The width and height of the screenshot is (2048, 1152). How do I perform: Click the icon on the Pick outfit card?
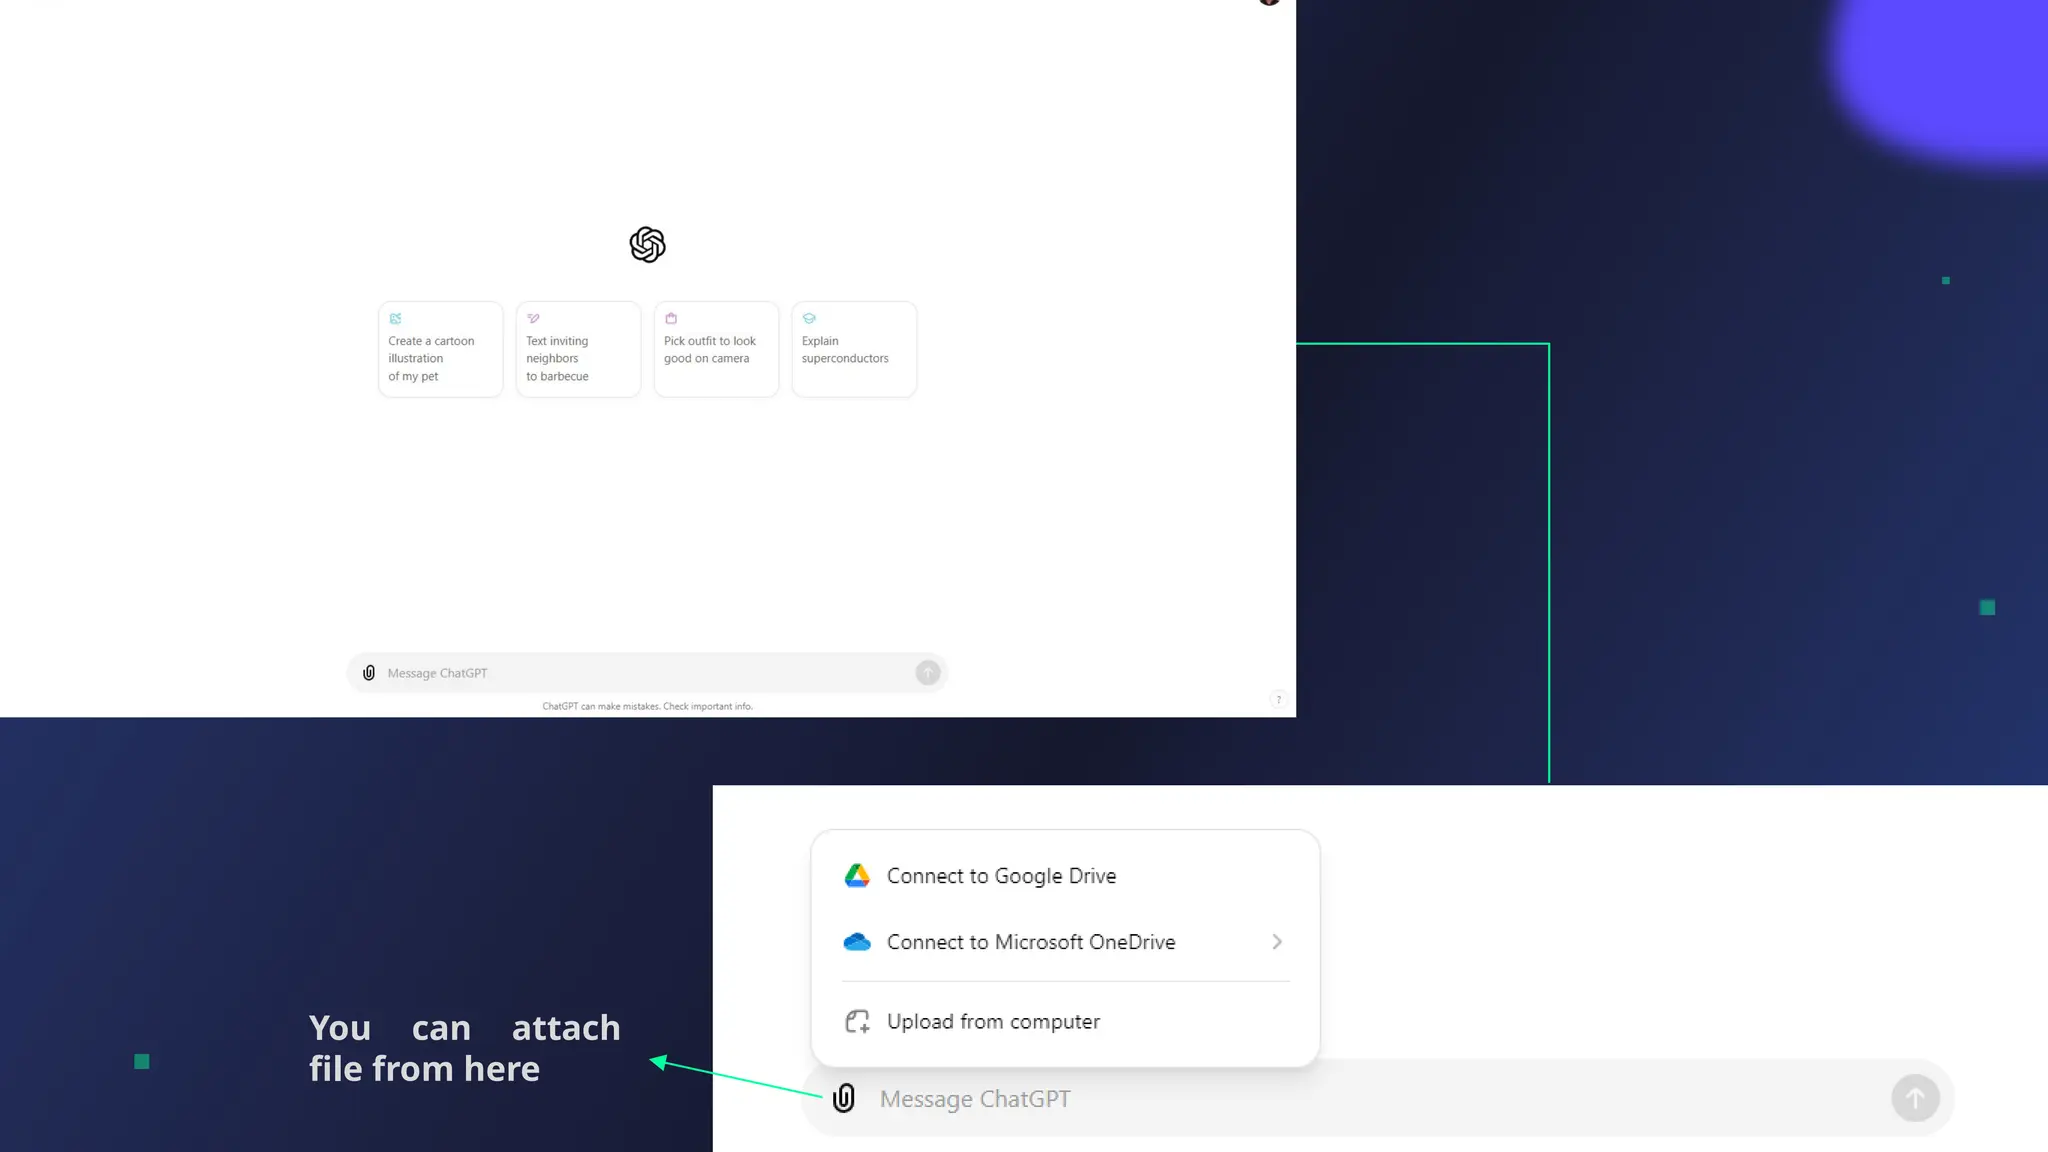click(x=671, y=319)
